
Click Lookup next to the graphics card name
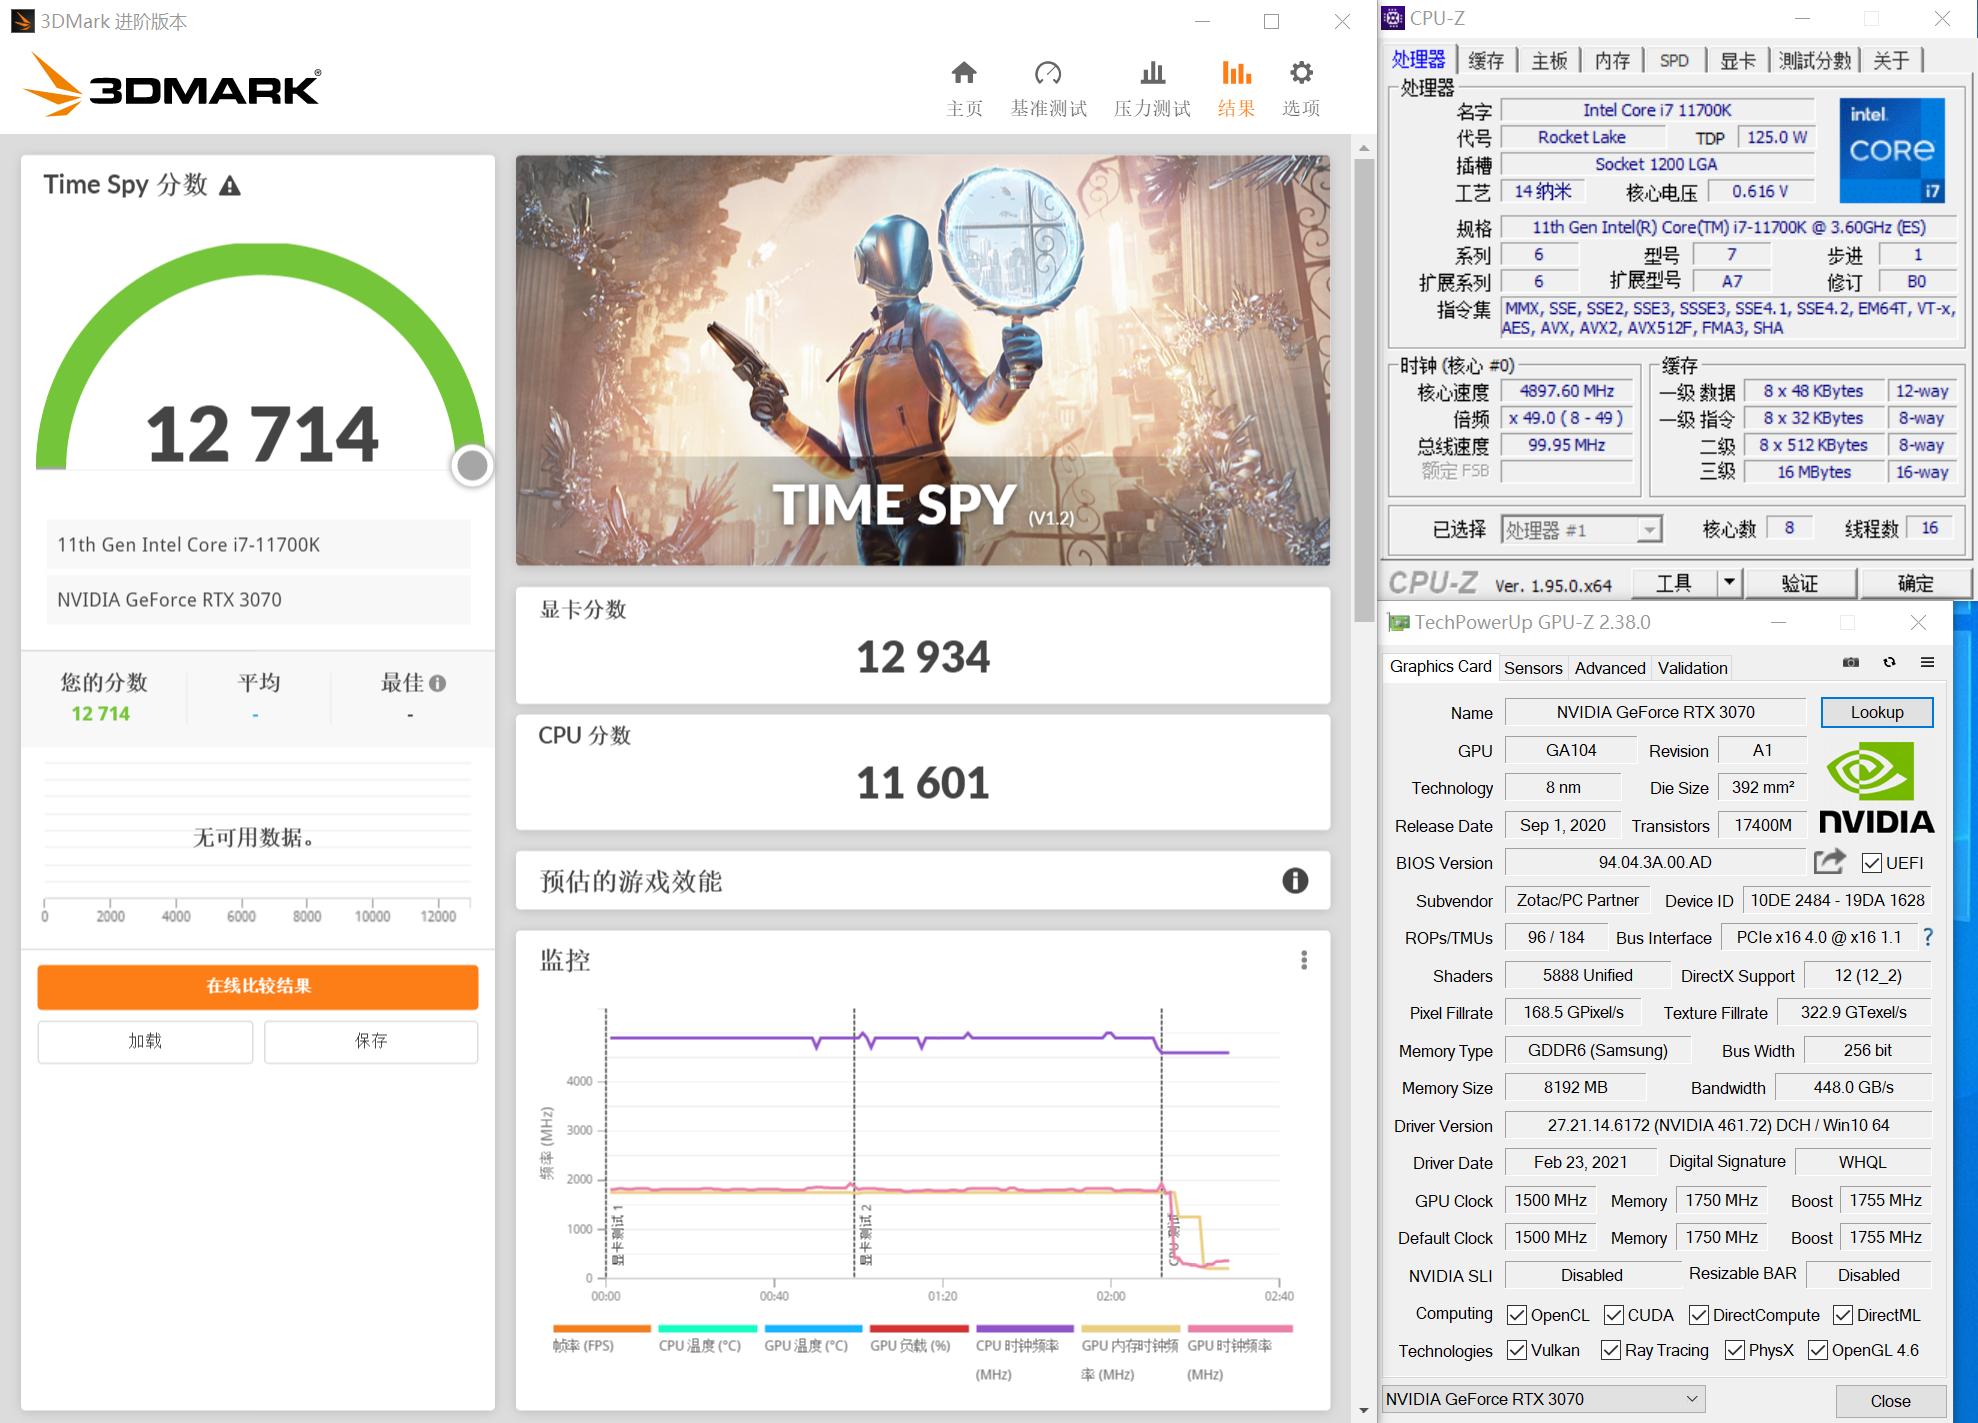1877,712
